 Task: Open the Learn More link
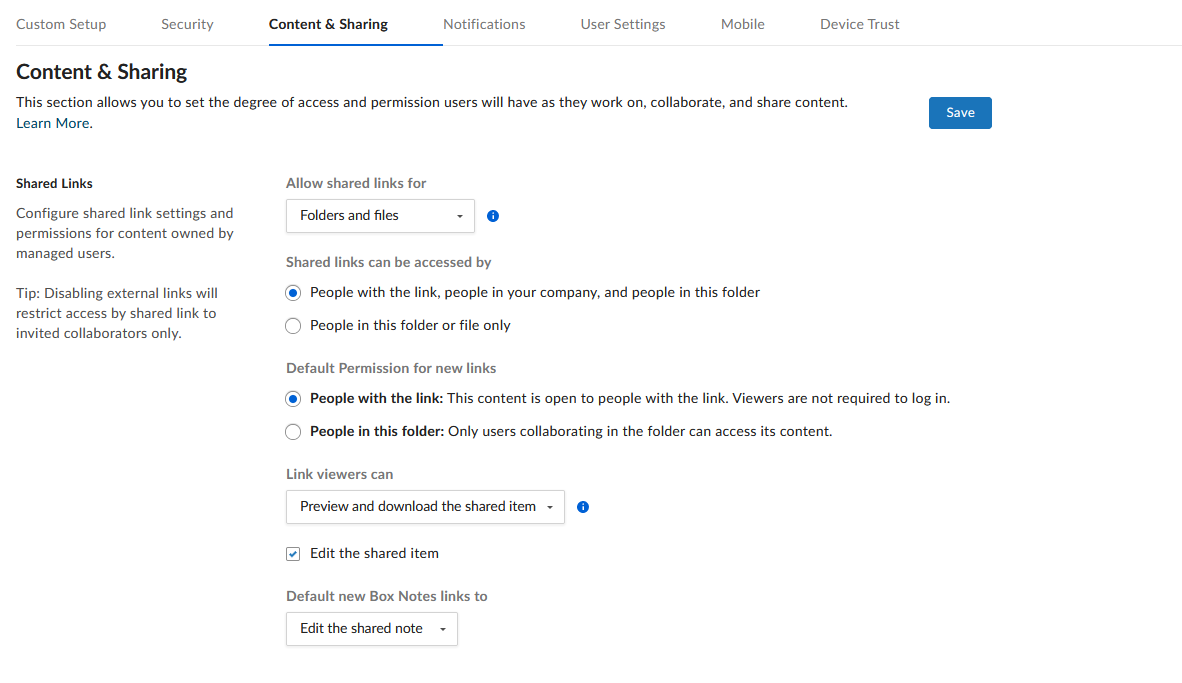click(x=53, y=124)
